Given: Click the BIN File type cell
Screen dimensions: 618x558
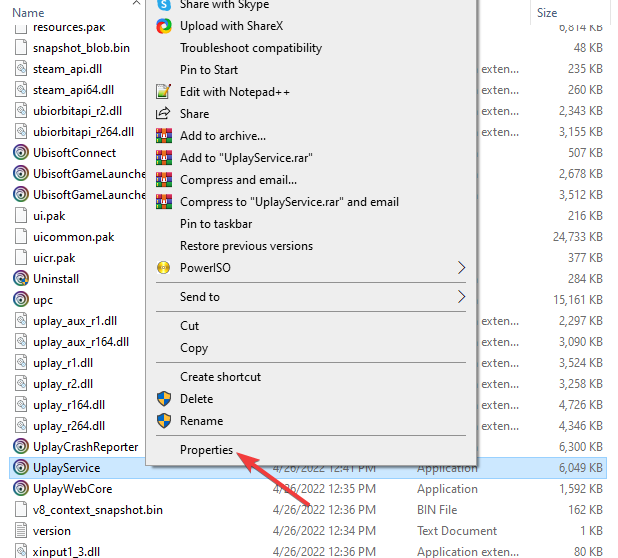Looking at the screenshot, I should click(x=437, y=510).
